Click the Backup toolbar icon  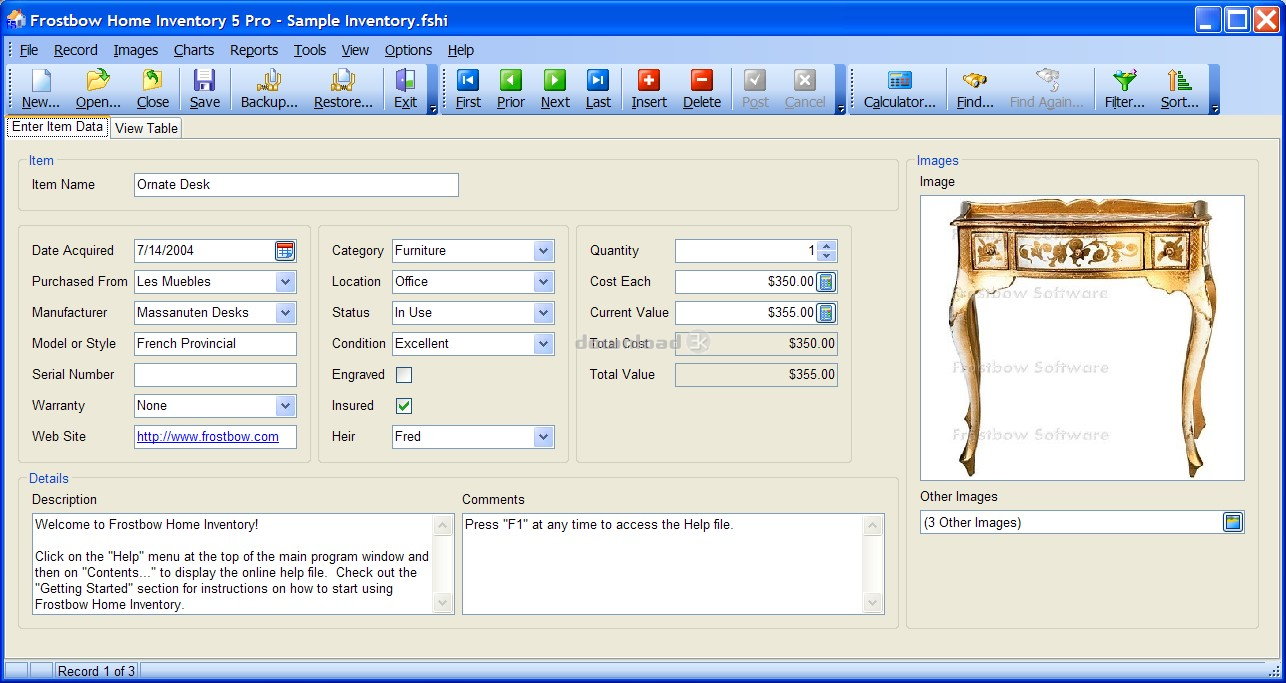point(269,89)
